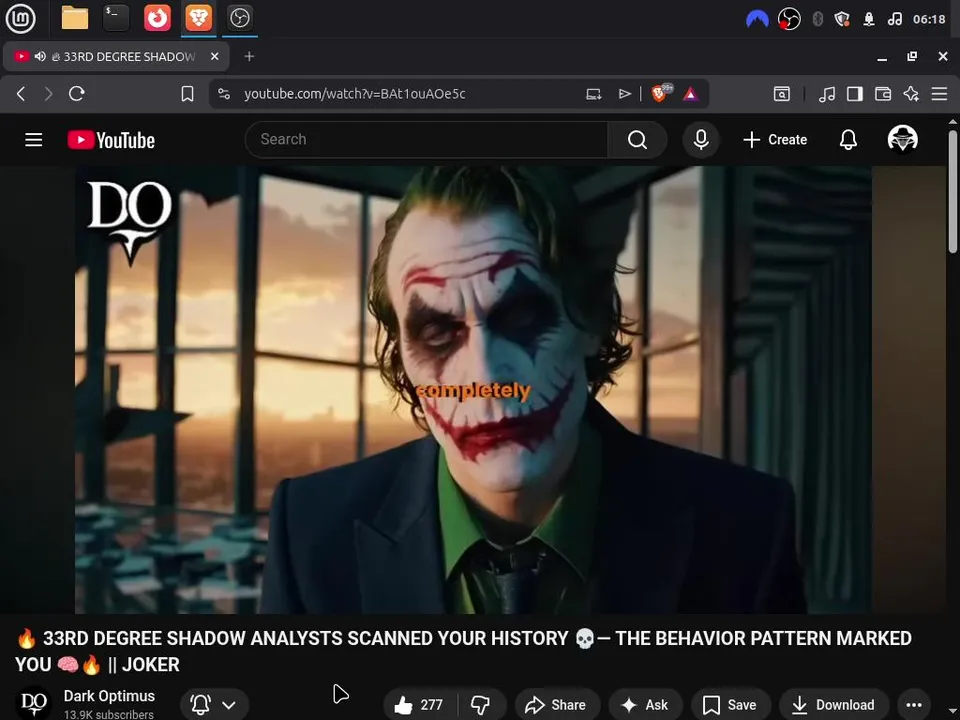Open the Brave Playlist music icon in toolbar

click(x=827, y=94)
